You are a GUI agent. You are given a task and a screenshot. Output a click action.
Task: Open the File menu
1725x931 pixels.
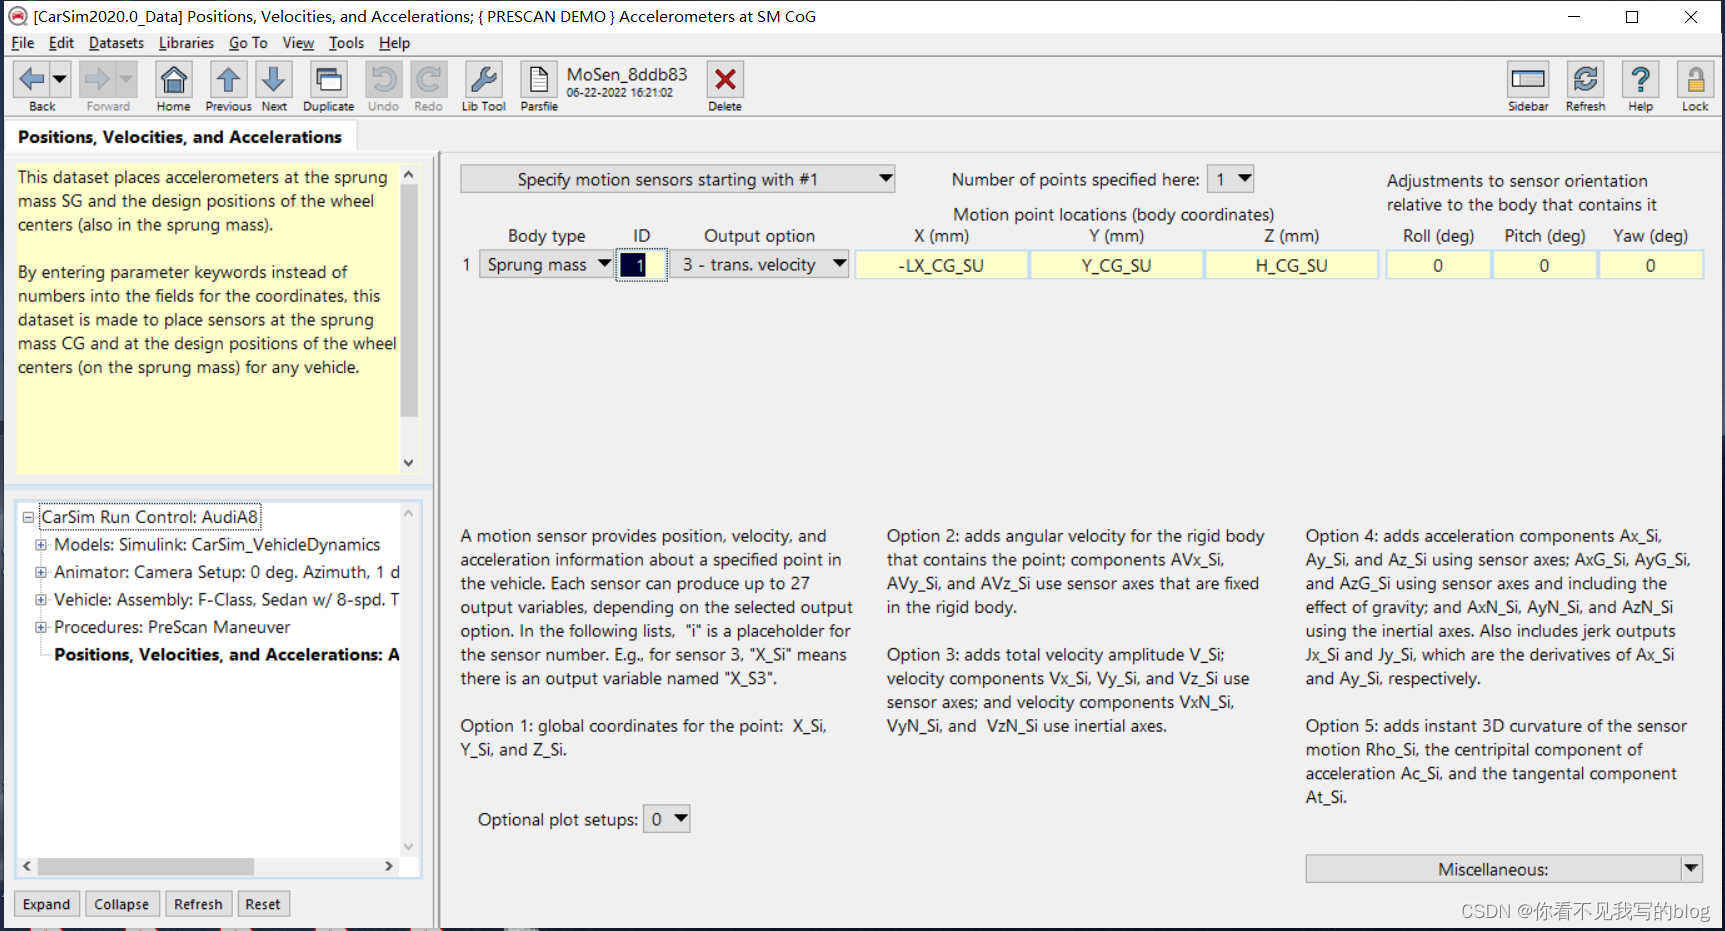click(22, 43)
